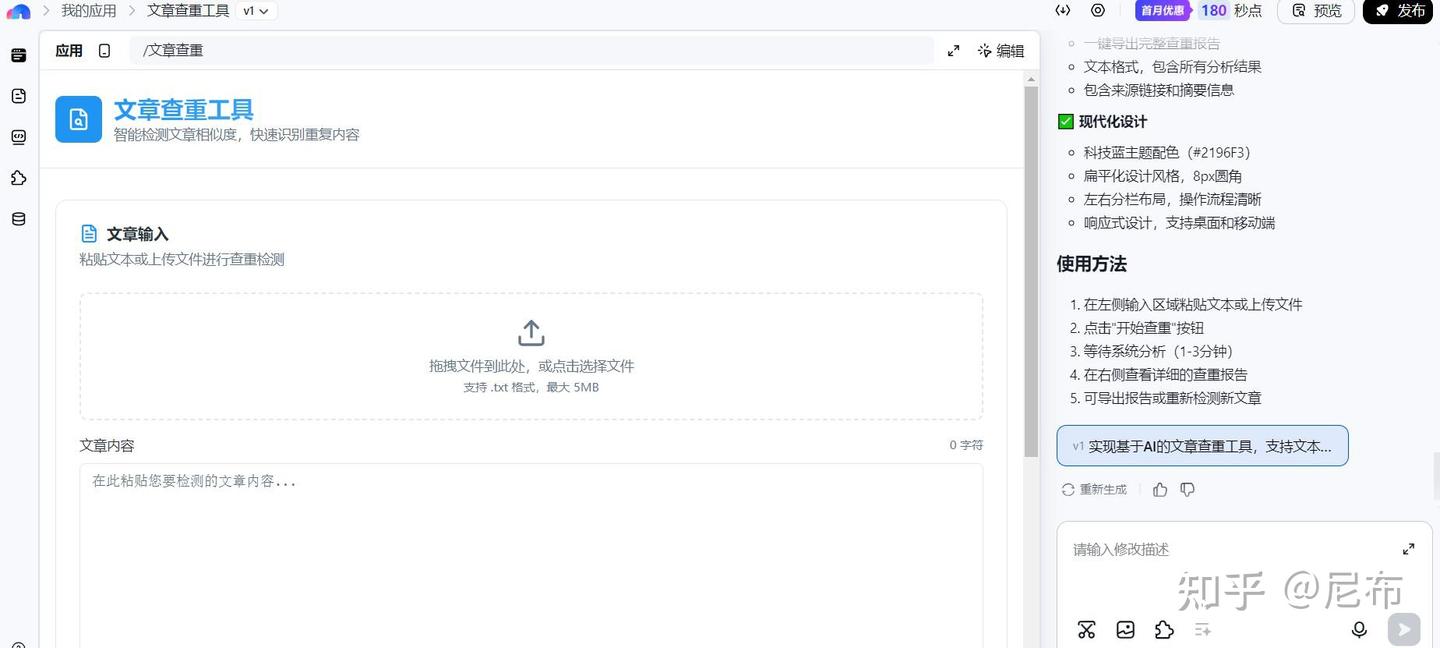Viewport: 1440px width, 648px height.
Task: Expand the v1 prompt pill in right panel
Action: pyautogui.click(x=1202, y=446)
